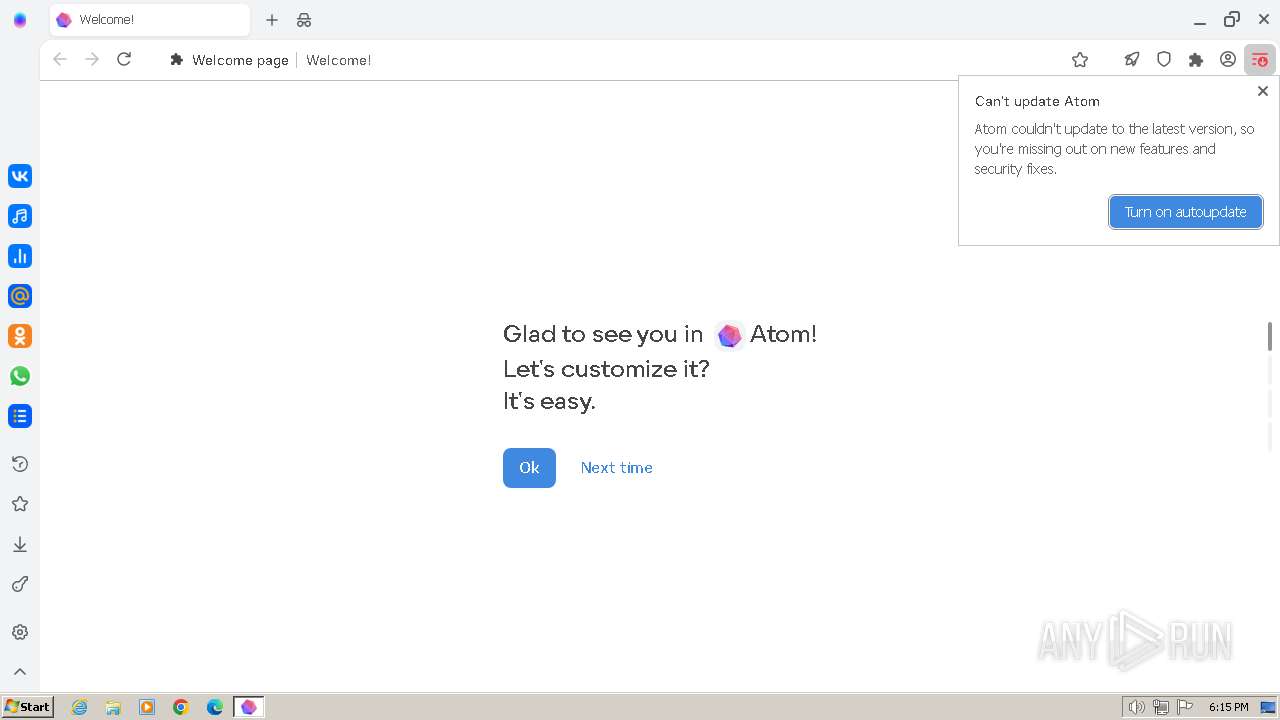Image resolution: width=1280 pixels, height=720 pixels.
Task: Collapse the sidebar with chevron arrow
Action: click(x=20, y=672)
